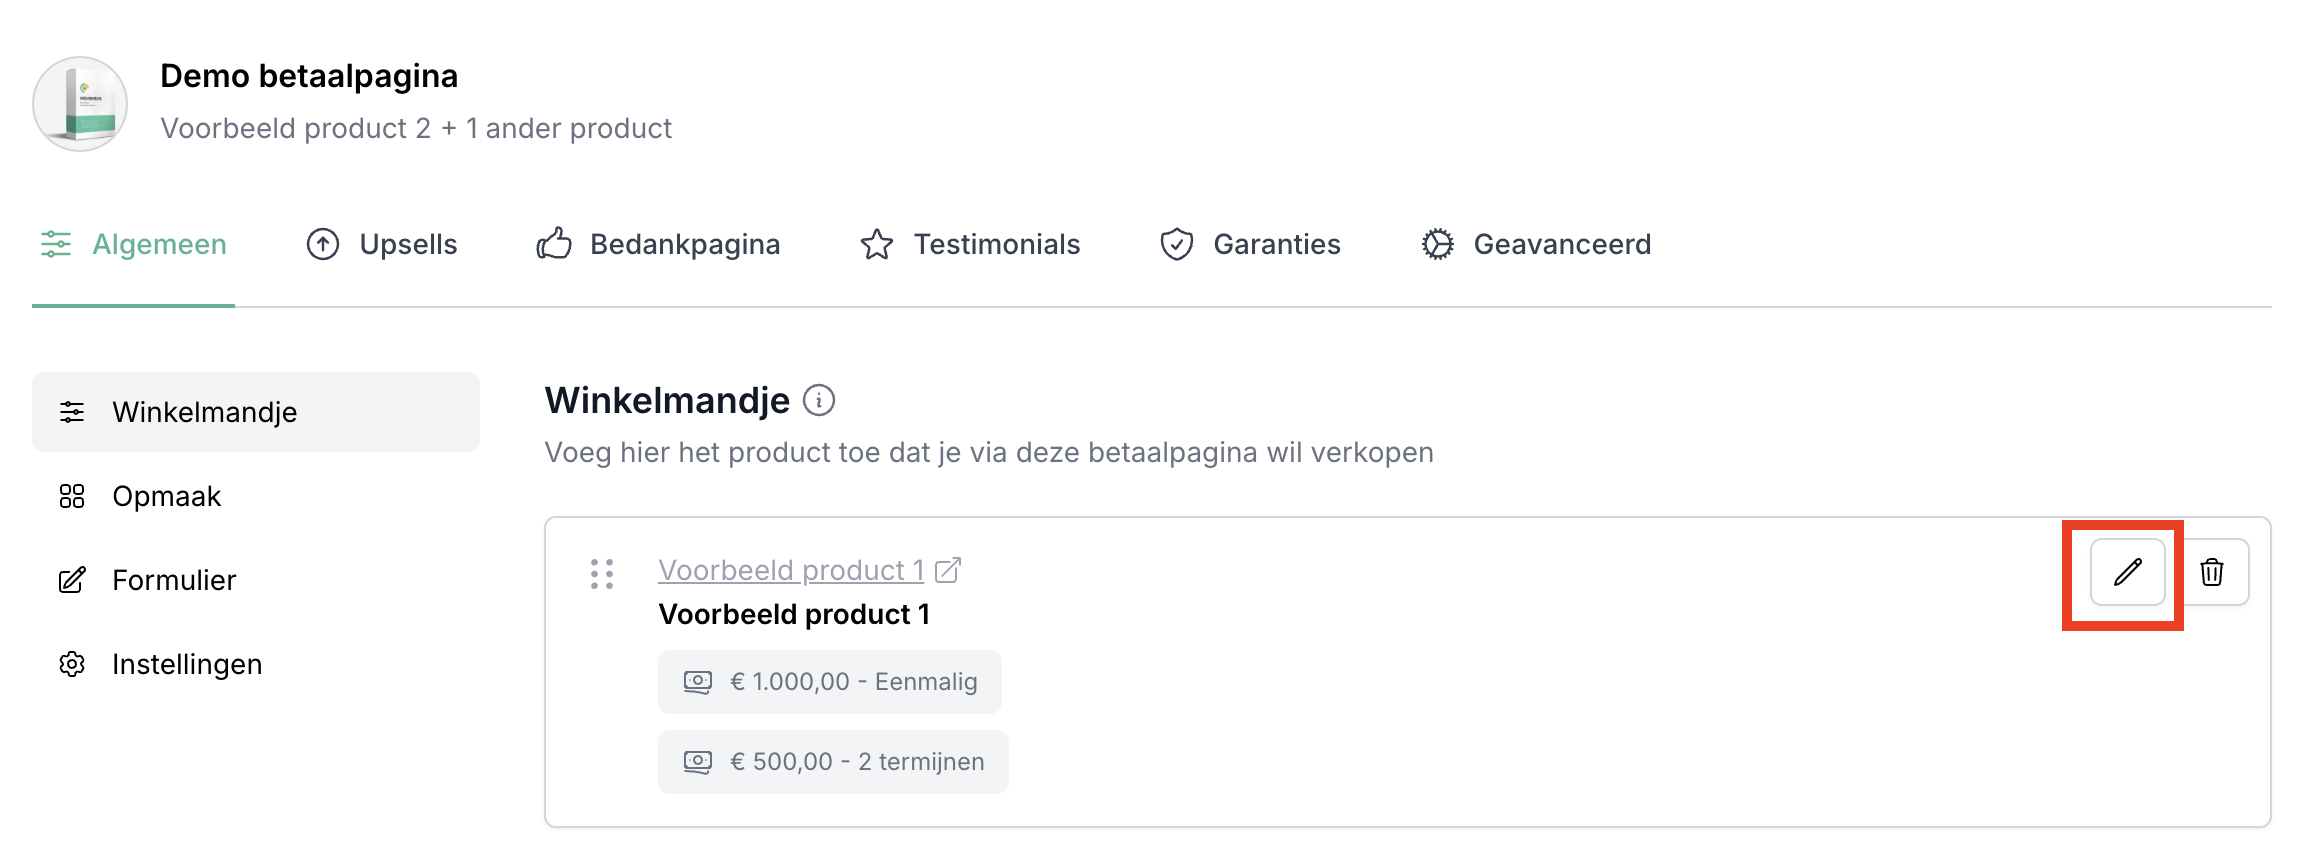Open Formulier in the sidebar
The image size is (2318, 854).
coord(174,580)
